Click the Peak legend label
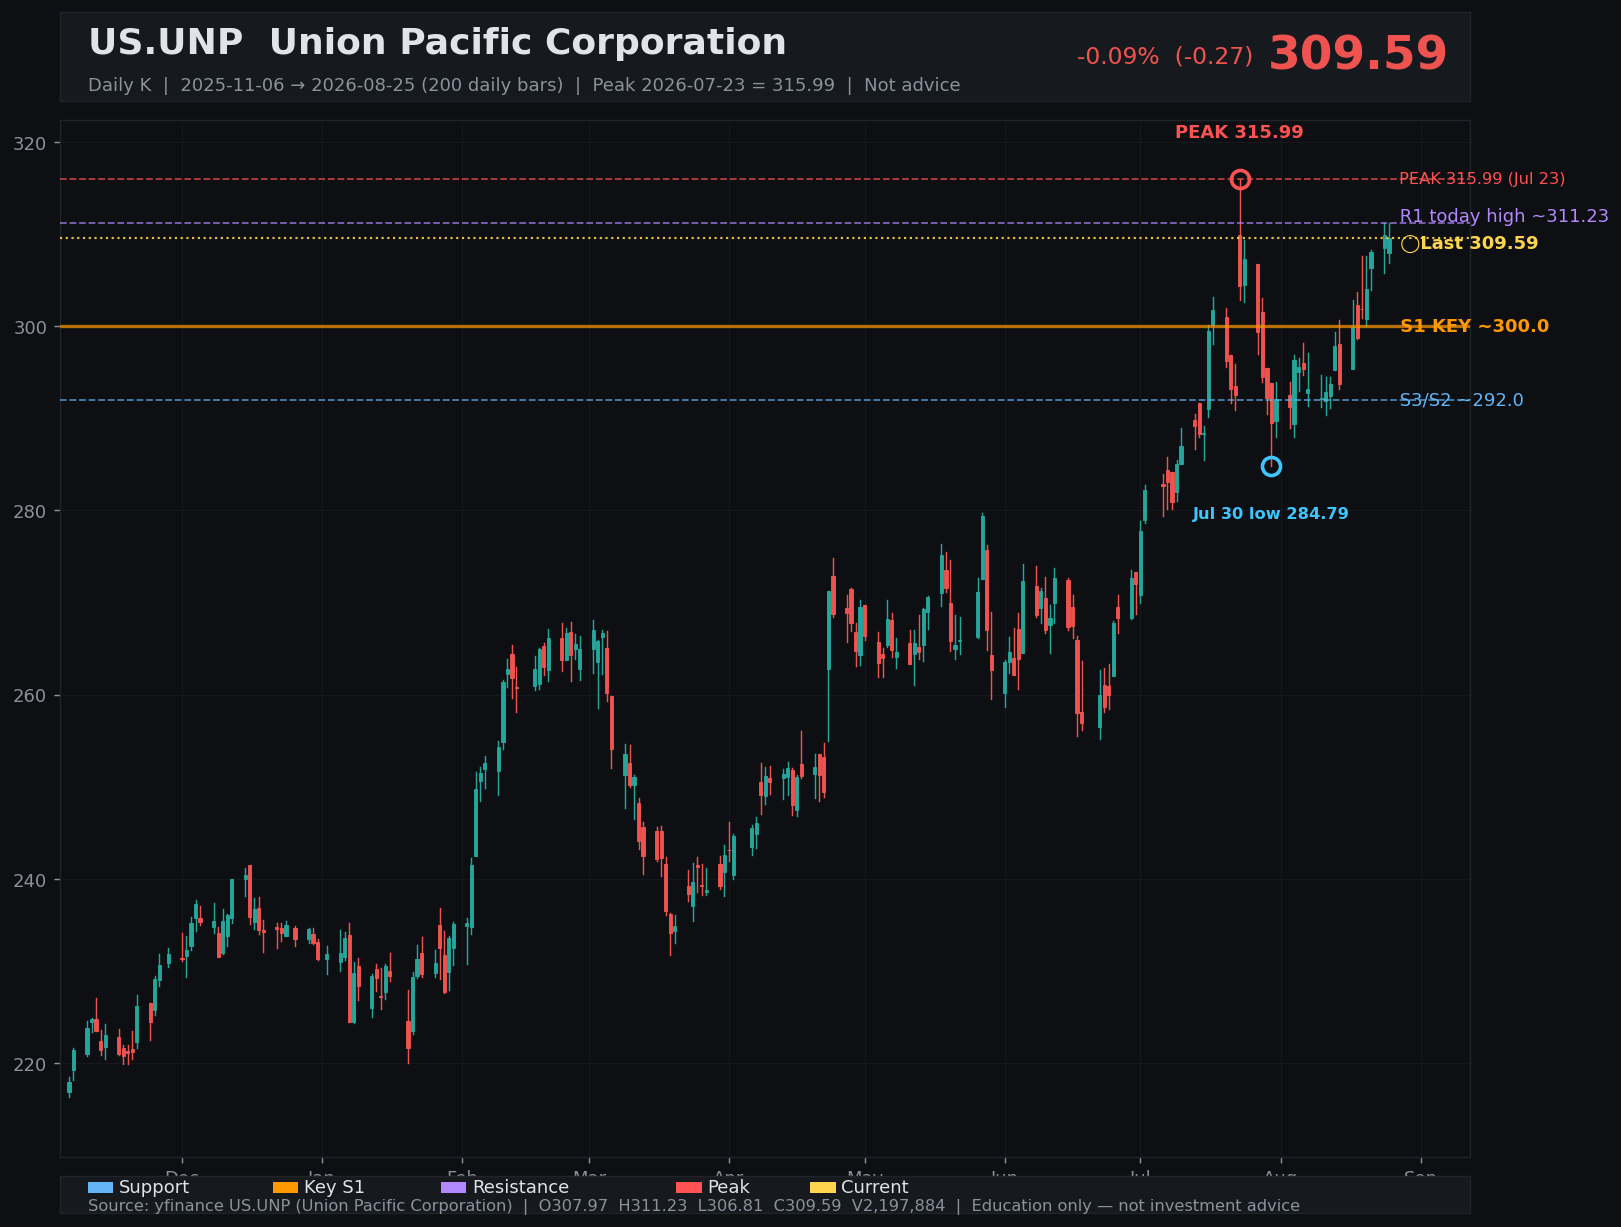Screen dimensions: 1621x1227 click(x=728, y=1187)
